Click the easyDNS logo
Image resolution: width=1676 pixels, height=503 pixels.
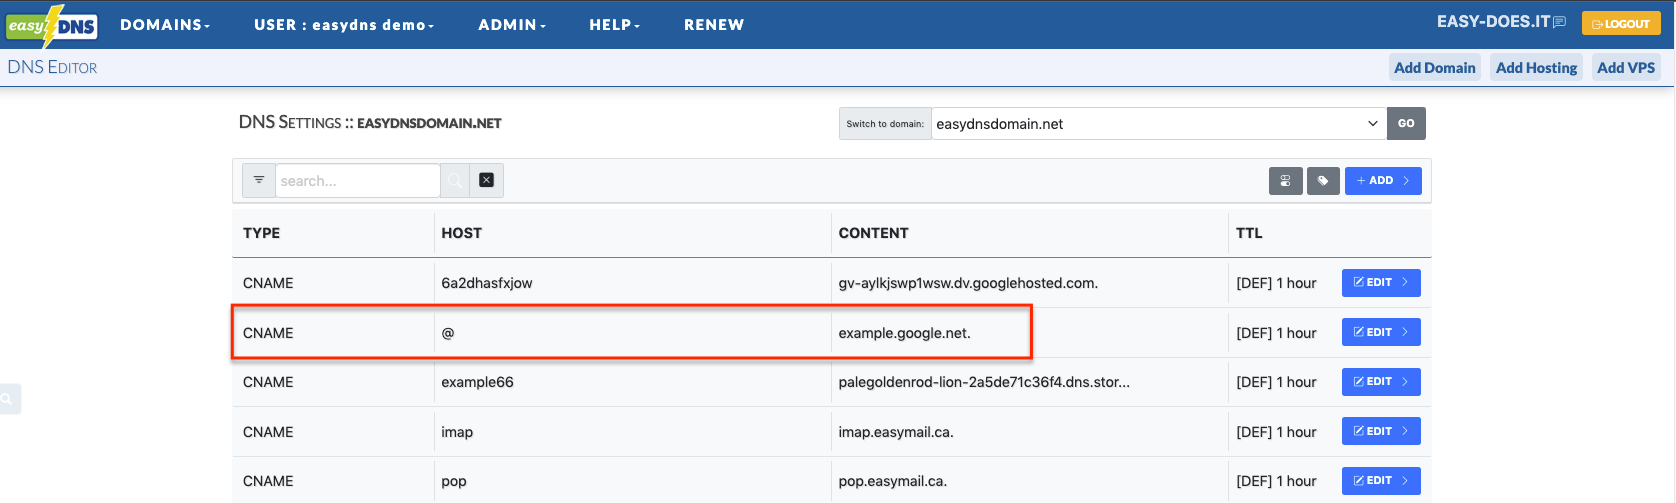tap(52, 26)
